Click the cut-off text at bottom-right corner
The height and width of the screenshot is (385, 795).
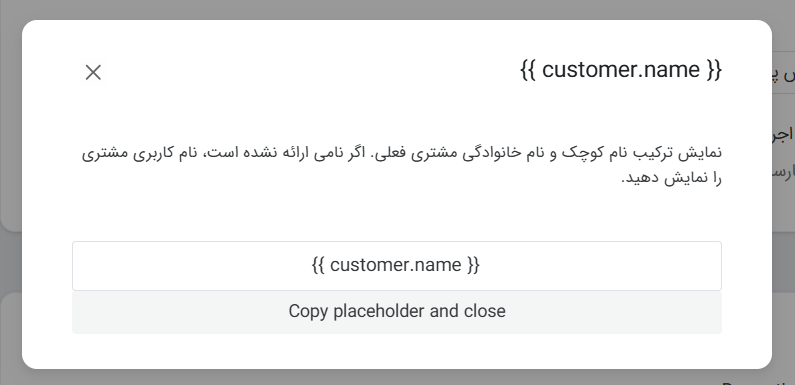pos(758,381)
